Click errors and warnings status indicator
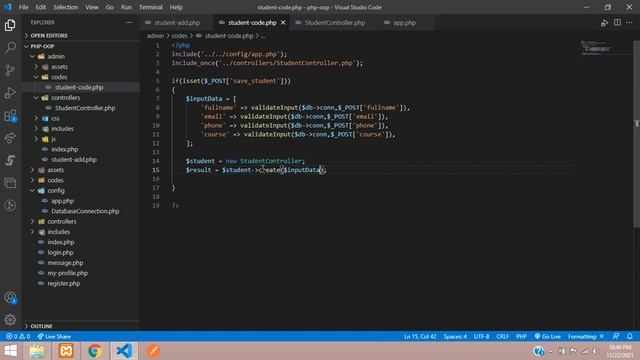 click(x=18, y=336)
